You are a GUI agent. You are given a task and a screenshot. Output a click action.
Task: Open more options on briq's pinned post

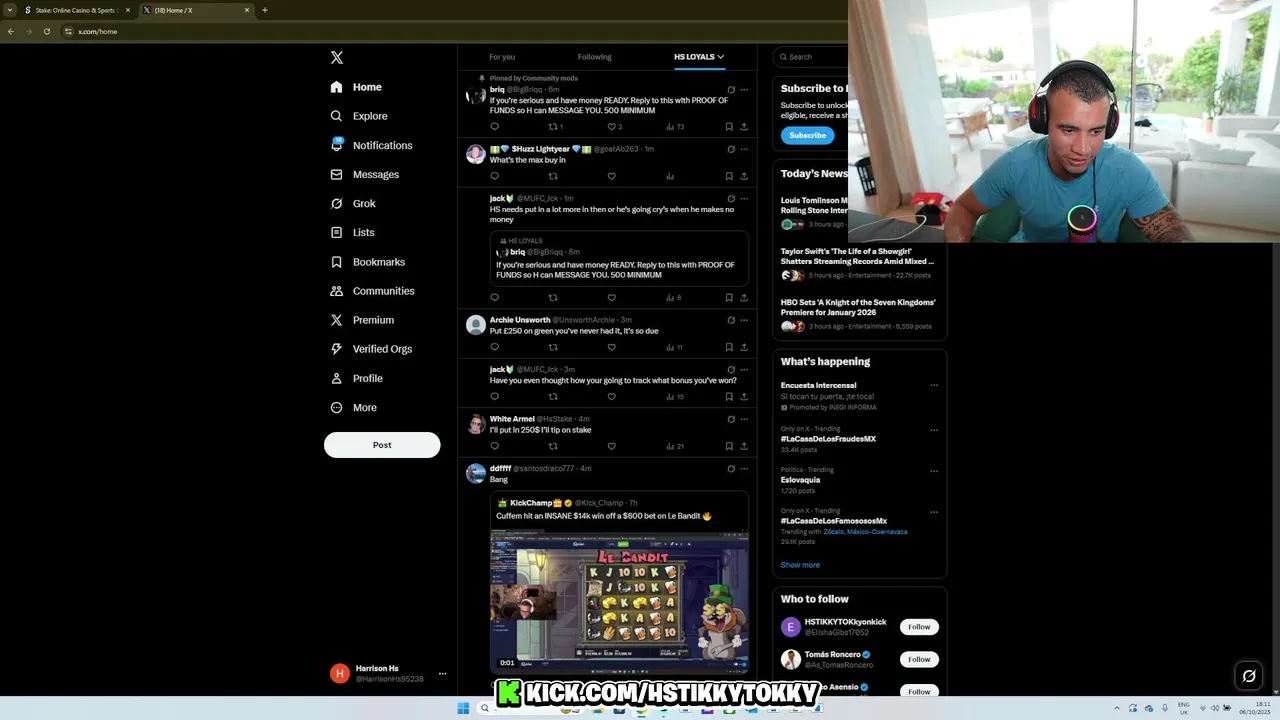(744, 90)
